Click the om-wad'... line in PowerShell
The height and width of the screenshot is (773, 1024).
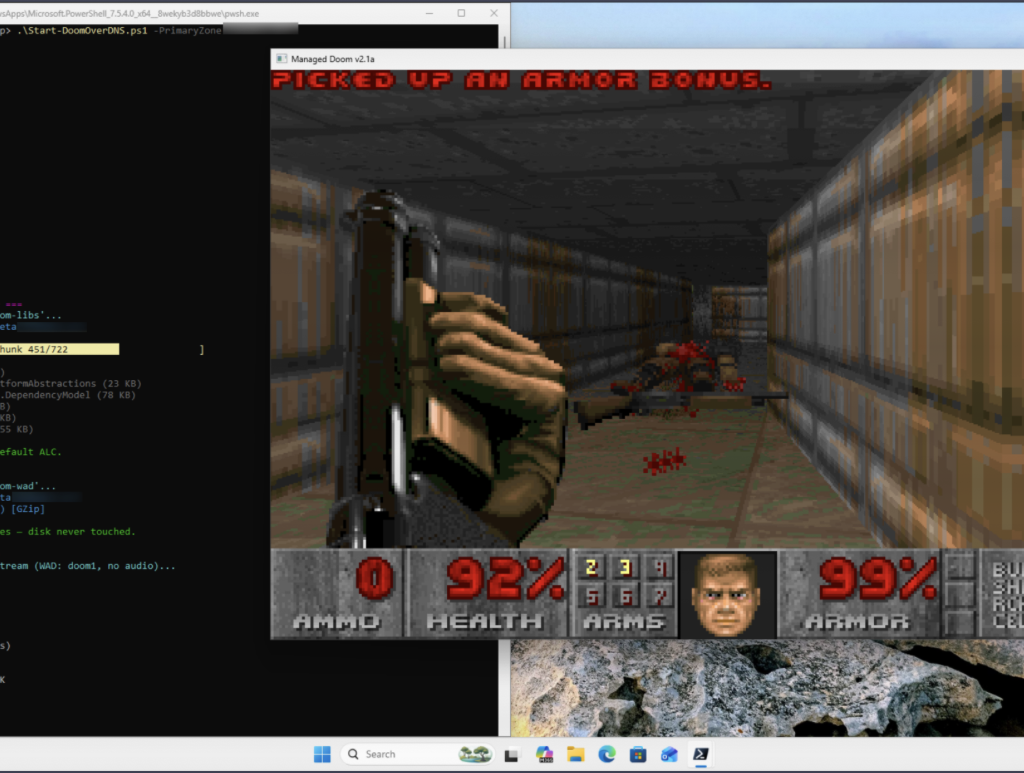(x=28, y=486)
